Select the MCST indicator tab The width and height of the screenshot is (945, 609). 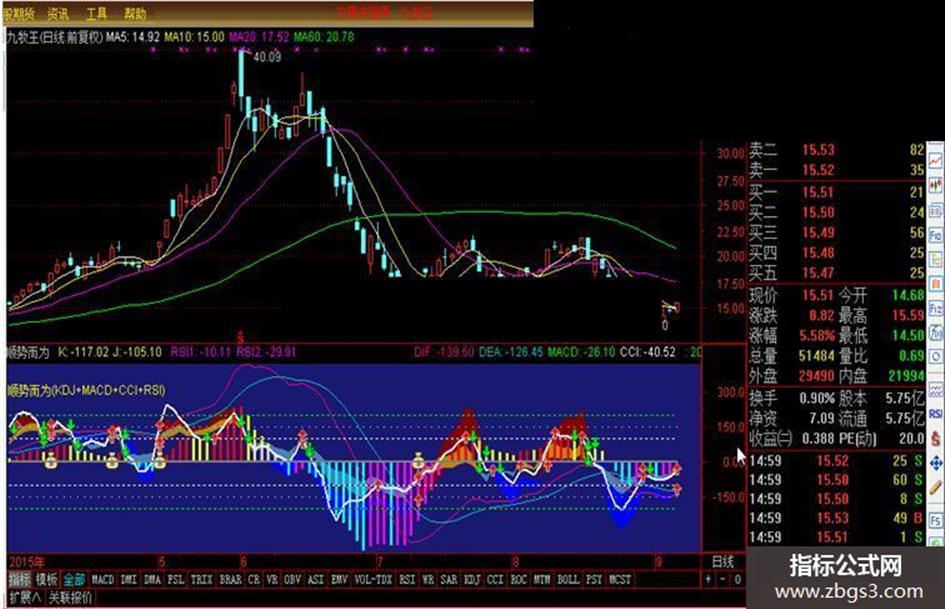(620, 579)
